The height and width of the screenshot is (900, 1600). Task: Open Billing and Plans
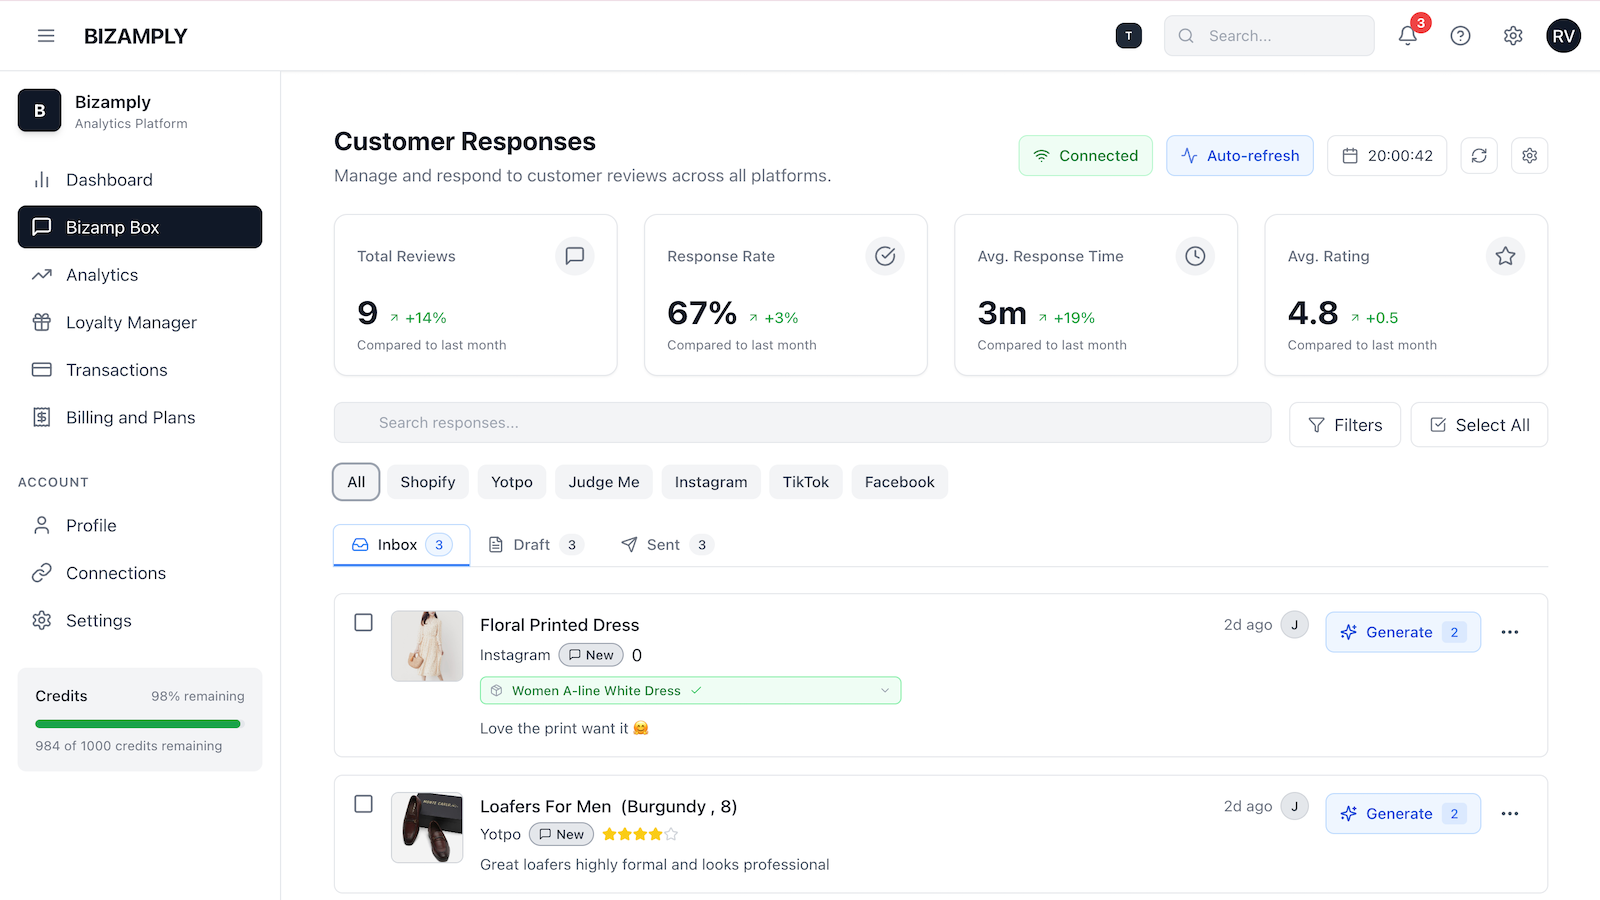(x=129, y=417)
